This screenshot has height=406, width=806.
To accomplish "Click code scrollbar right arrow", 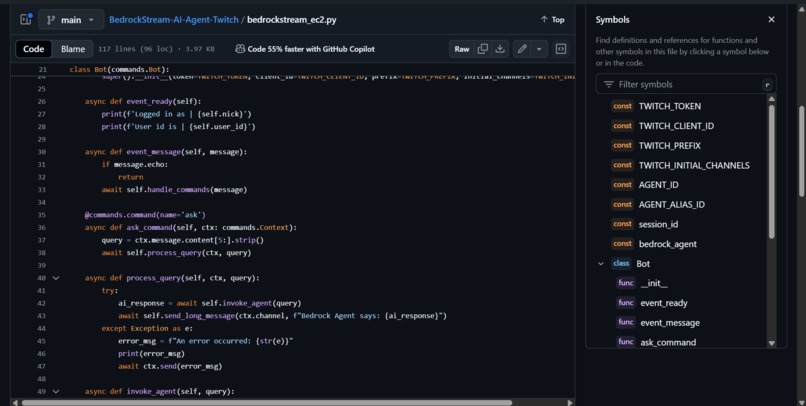I will (x=570, y=402).
